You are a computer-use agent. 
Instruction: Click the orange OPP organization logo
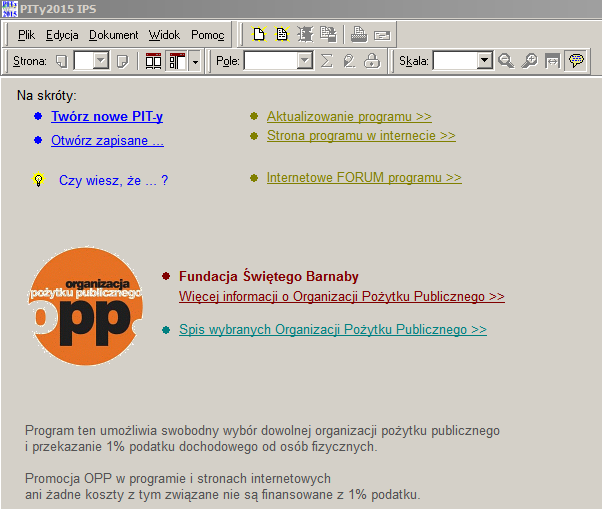pyautogui.click(x=86, y=298)
